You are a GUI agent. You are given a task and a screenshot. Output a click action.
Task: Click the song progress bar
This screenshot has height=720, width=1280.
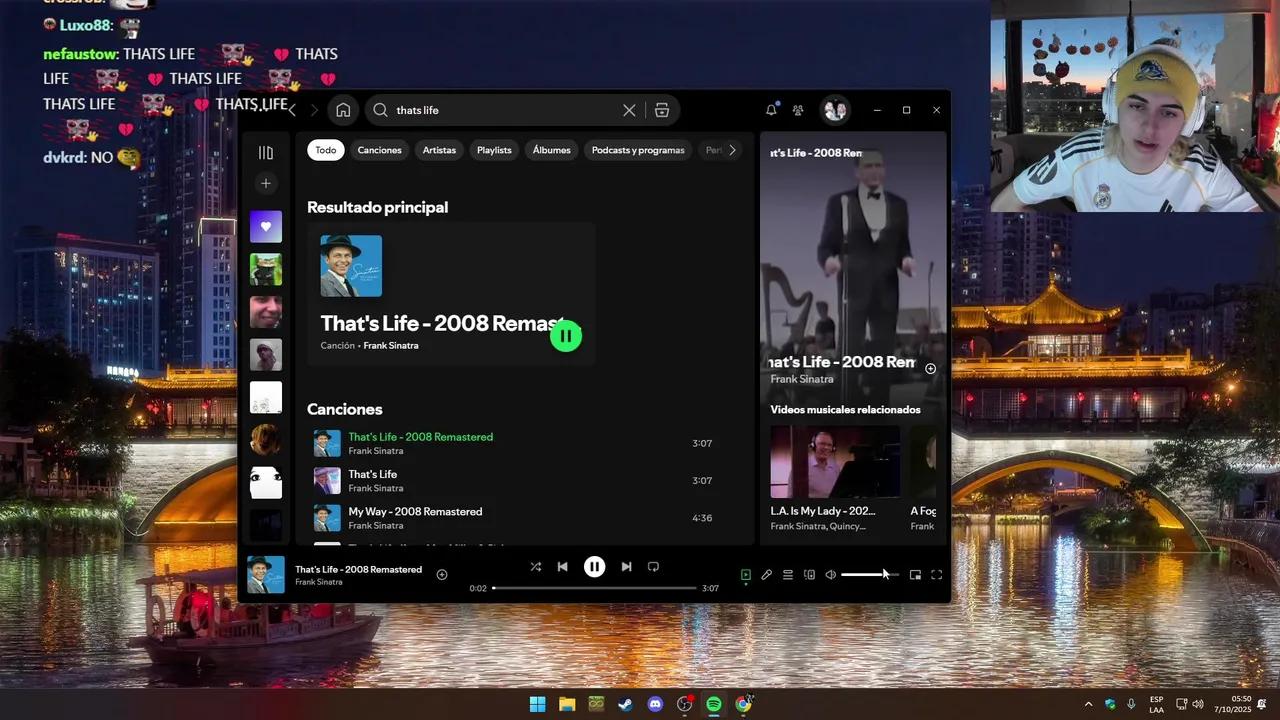pyautogui.click(x=594, y=588)
